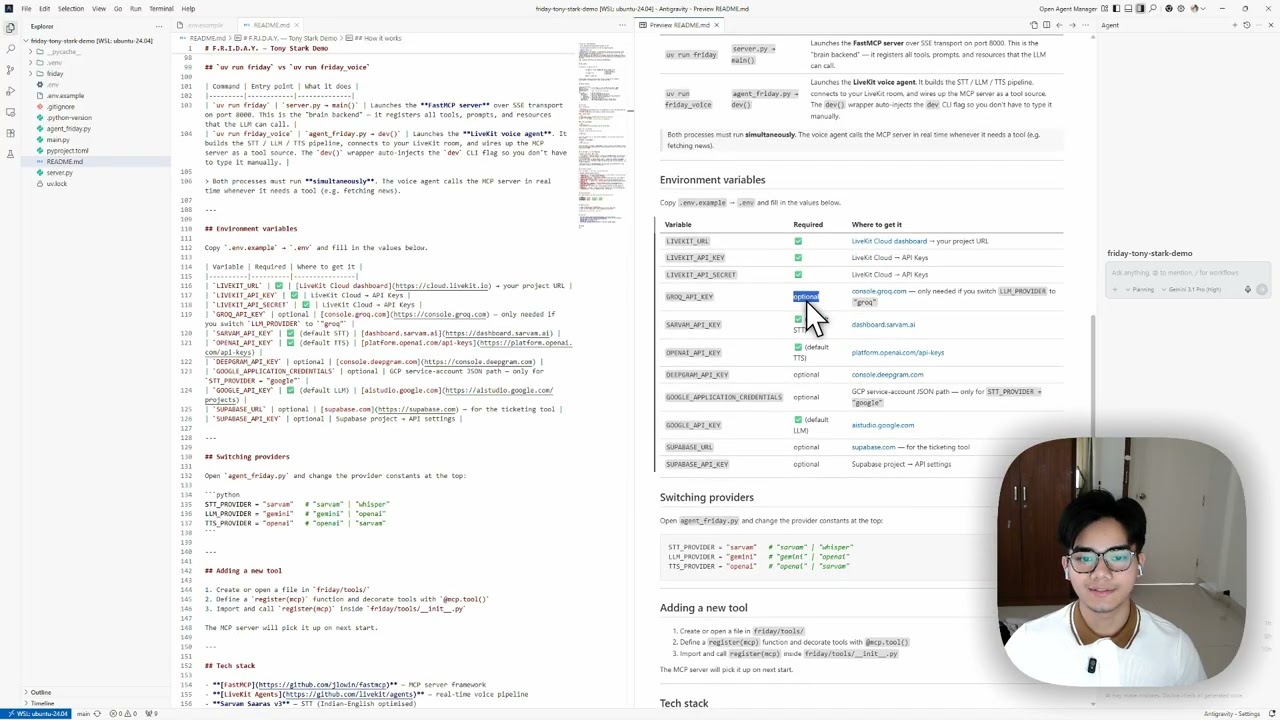The height and width of the screenshot is (720, 1280).
Task: Click the LIVEKIT_API_KEY required checkmark
Action: point(798,257)
